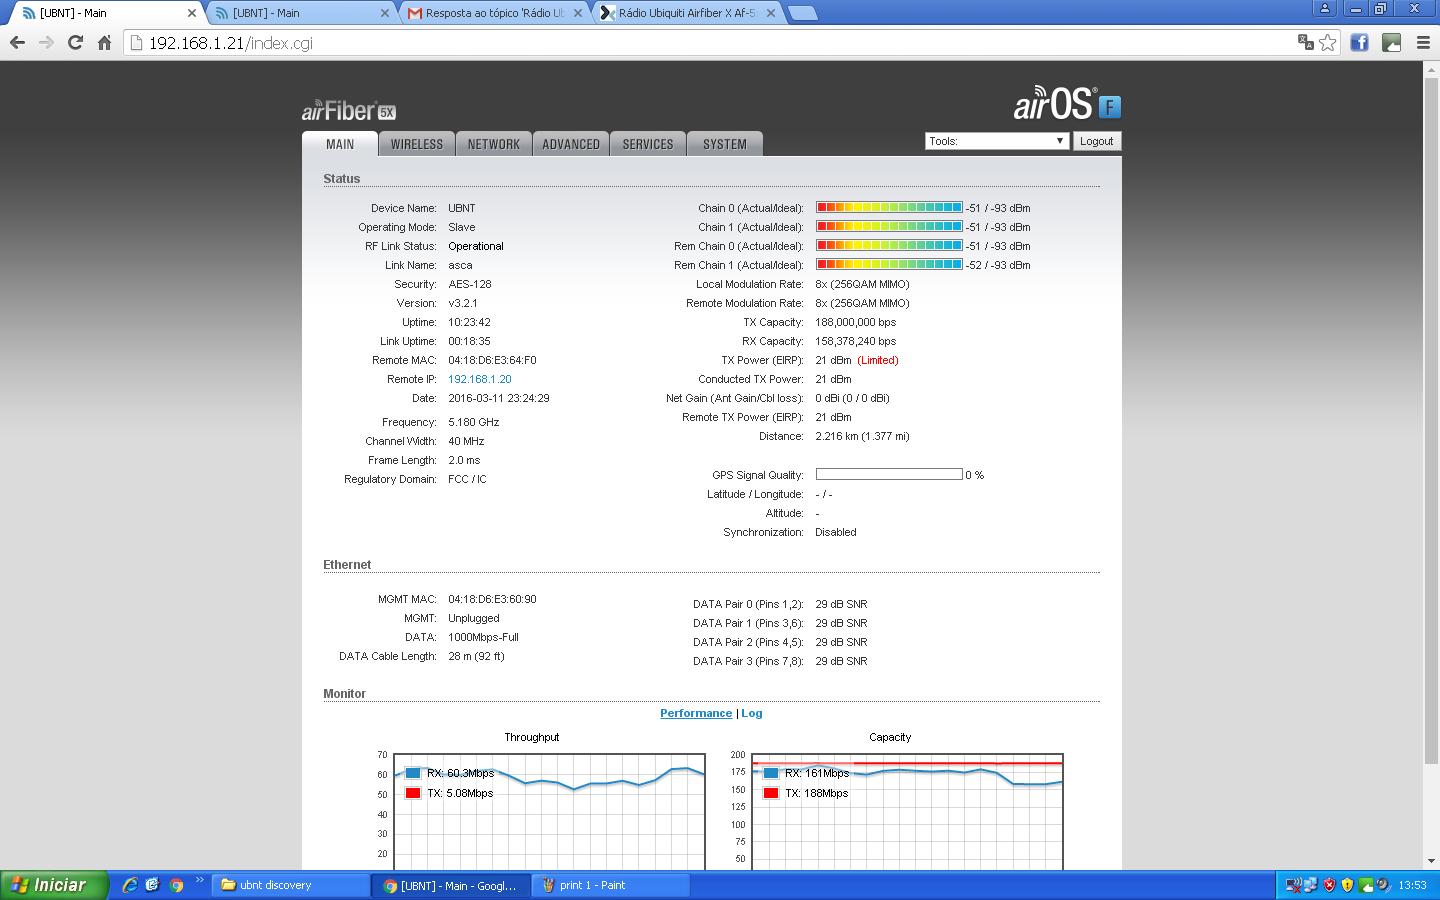
Task: Open the SERVICES tab
Action: (648, 144)
